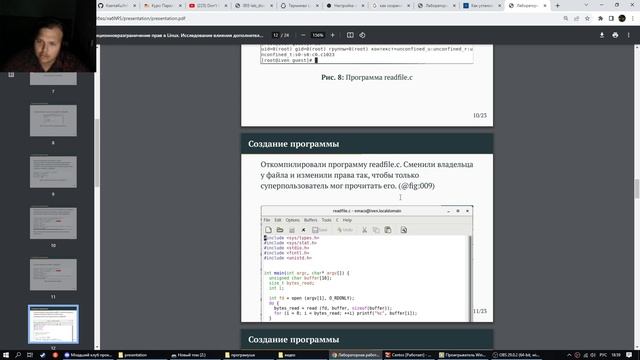Screen dimensions: 640x360
Task: Click the Emacs Tools menu in screenshot
Action: pos(327,220)
